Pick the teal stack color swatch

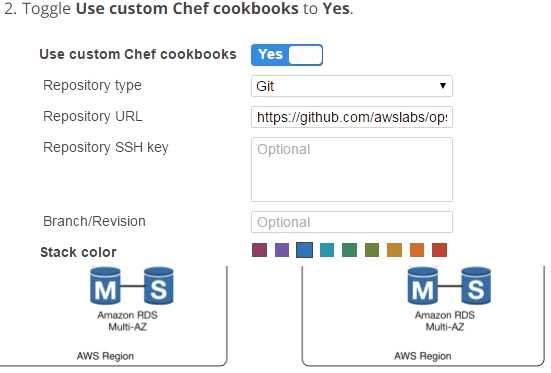click(x=327, y=250)
